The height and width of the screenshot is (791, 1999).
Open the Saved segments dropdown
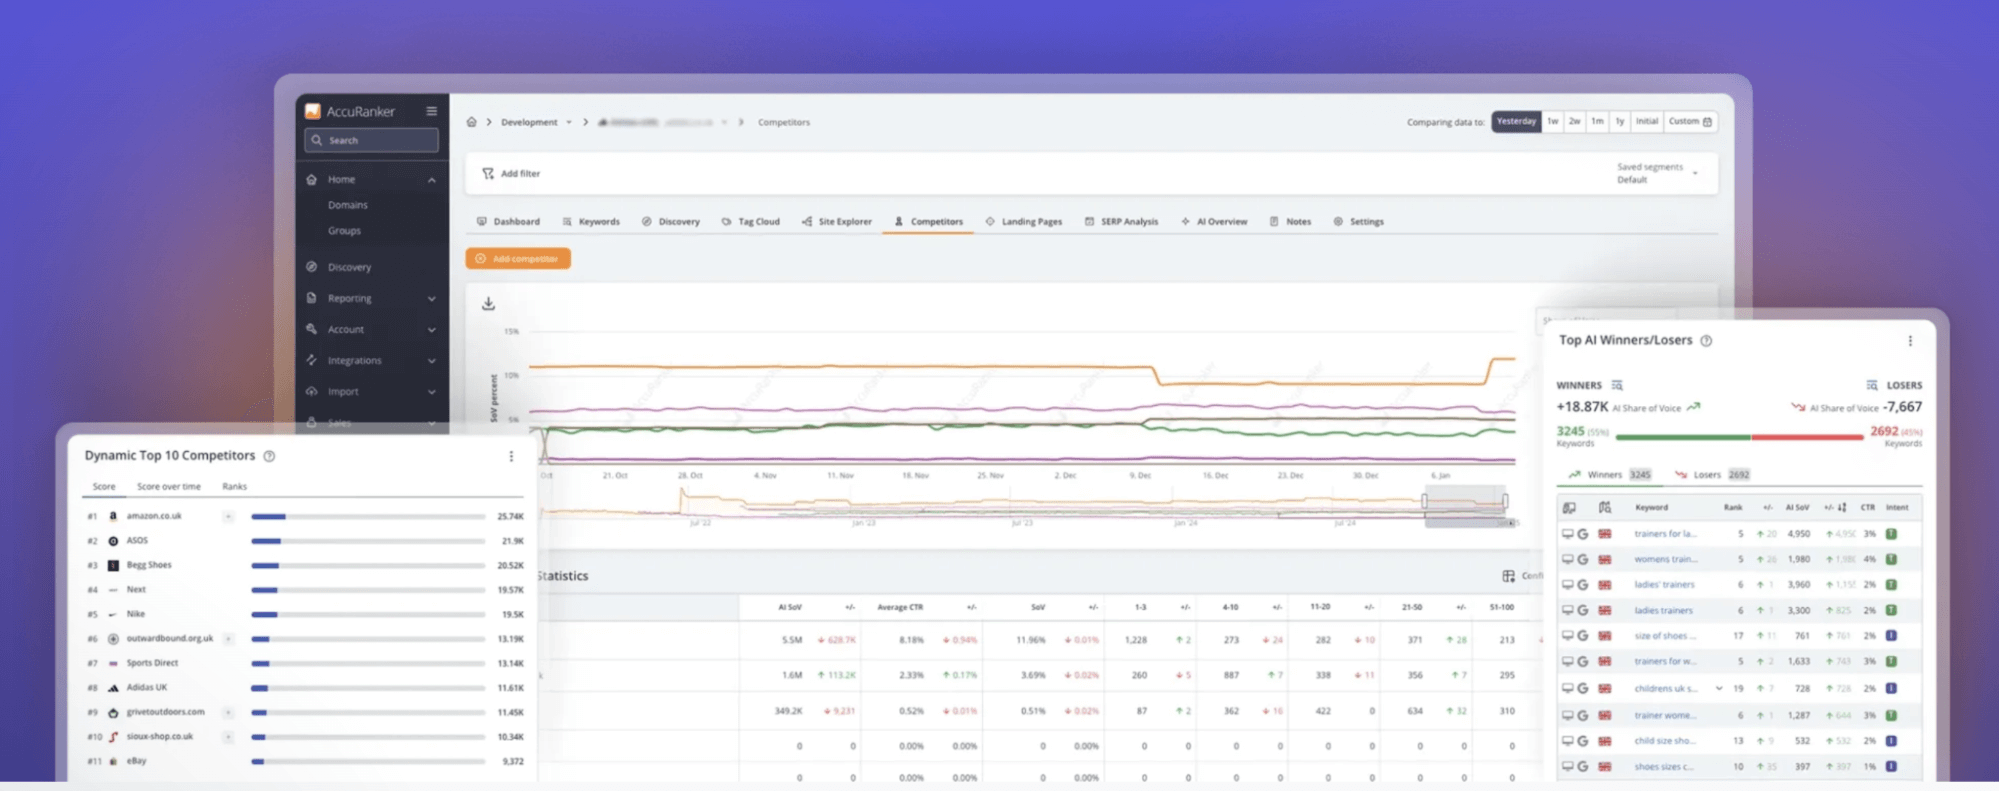[1656, 173]
